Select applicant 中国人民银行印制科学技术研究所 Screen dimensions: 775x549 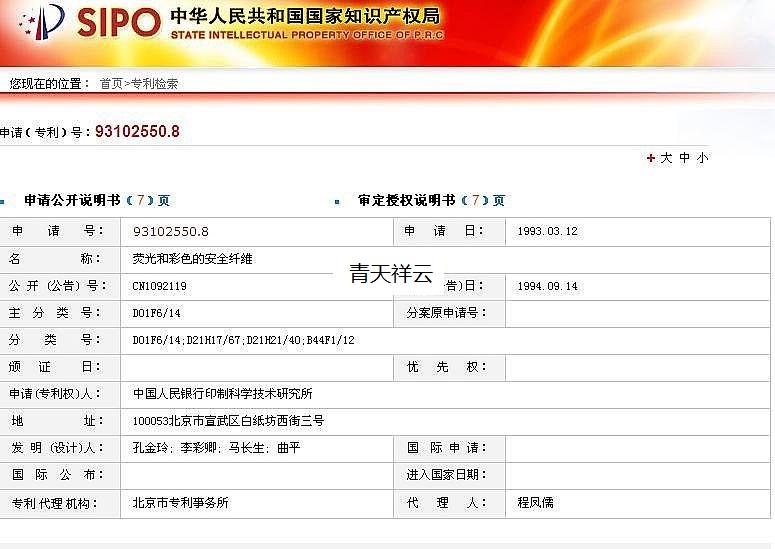pos(223,394)
